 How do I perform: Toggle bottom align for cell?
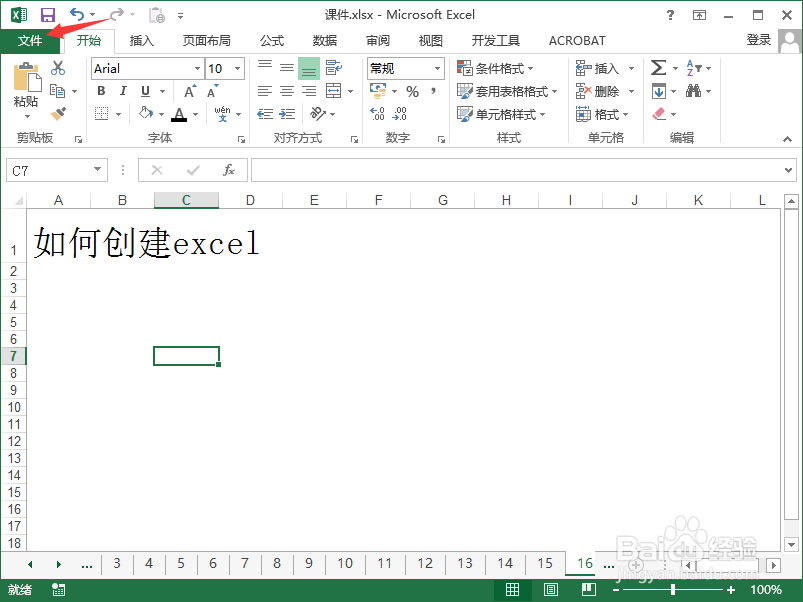tap(309, 68)
